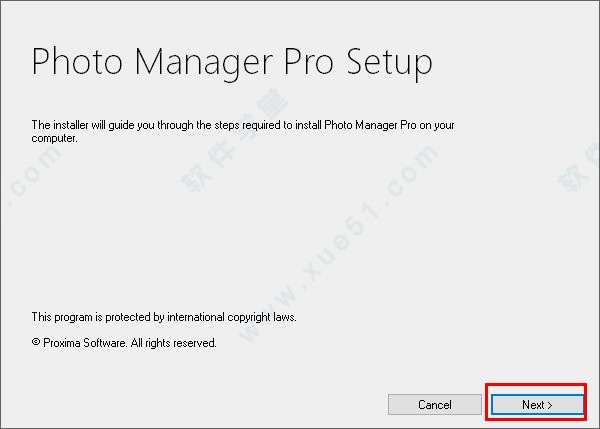The width and height of the screenshot is (600, 429).
Task: Click the arrow symbol on Next
Action: (x=550, y=405)
